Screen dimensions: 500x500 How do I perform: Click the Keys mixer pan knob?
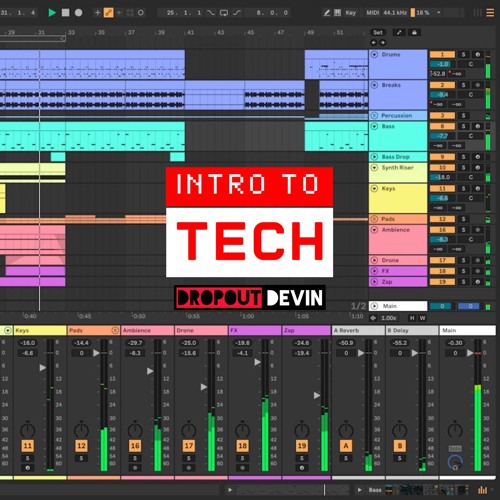point(28,429)
